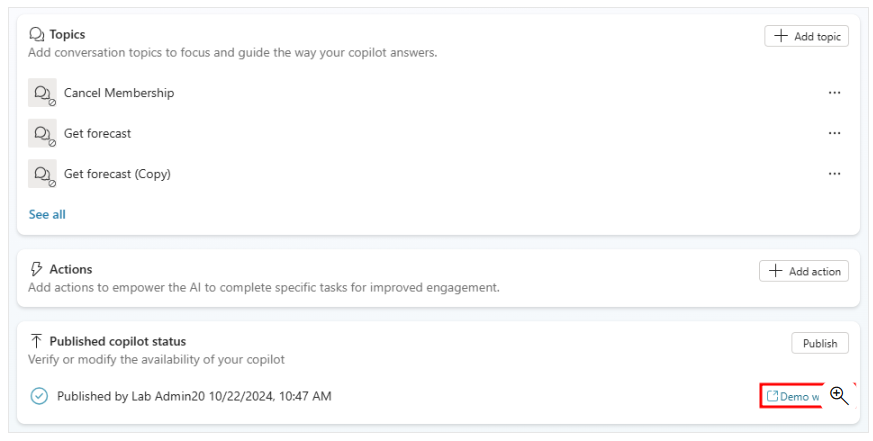Click the Published by Lab Admin20 text

click(x=194, y=396)
